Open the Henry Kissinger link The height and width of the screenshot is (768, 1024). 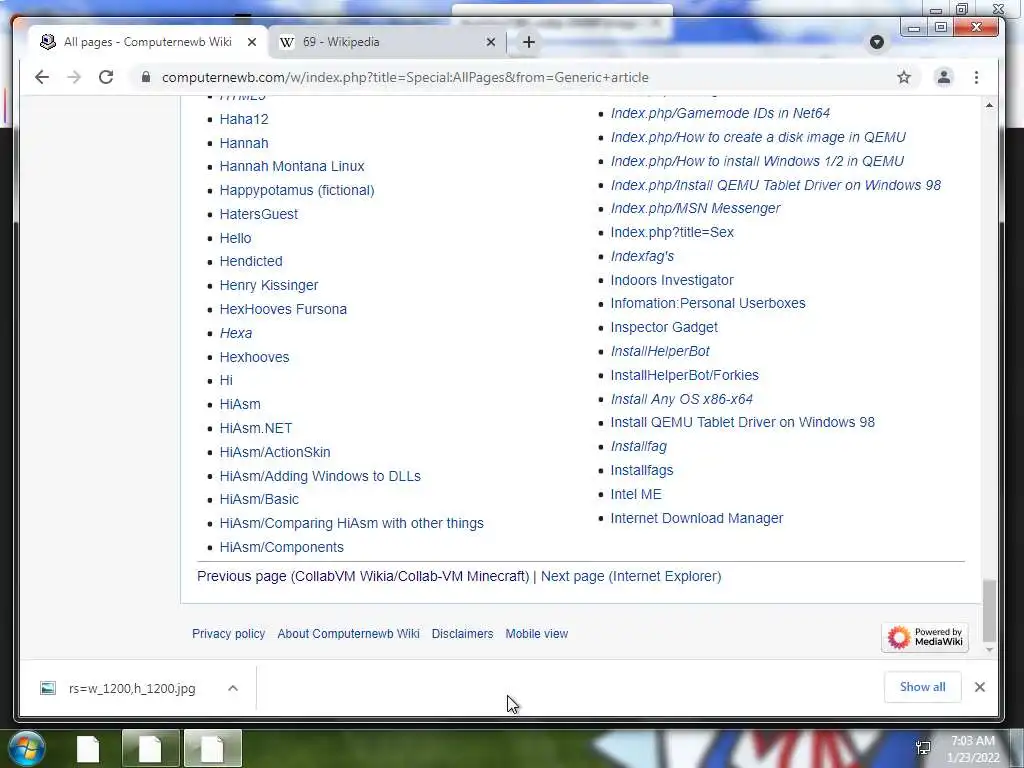click(x=269, y=285)
